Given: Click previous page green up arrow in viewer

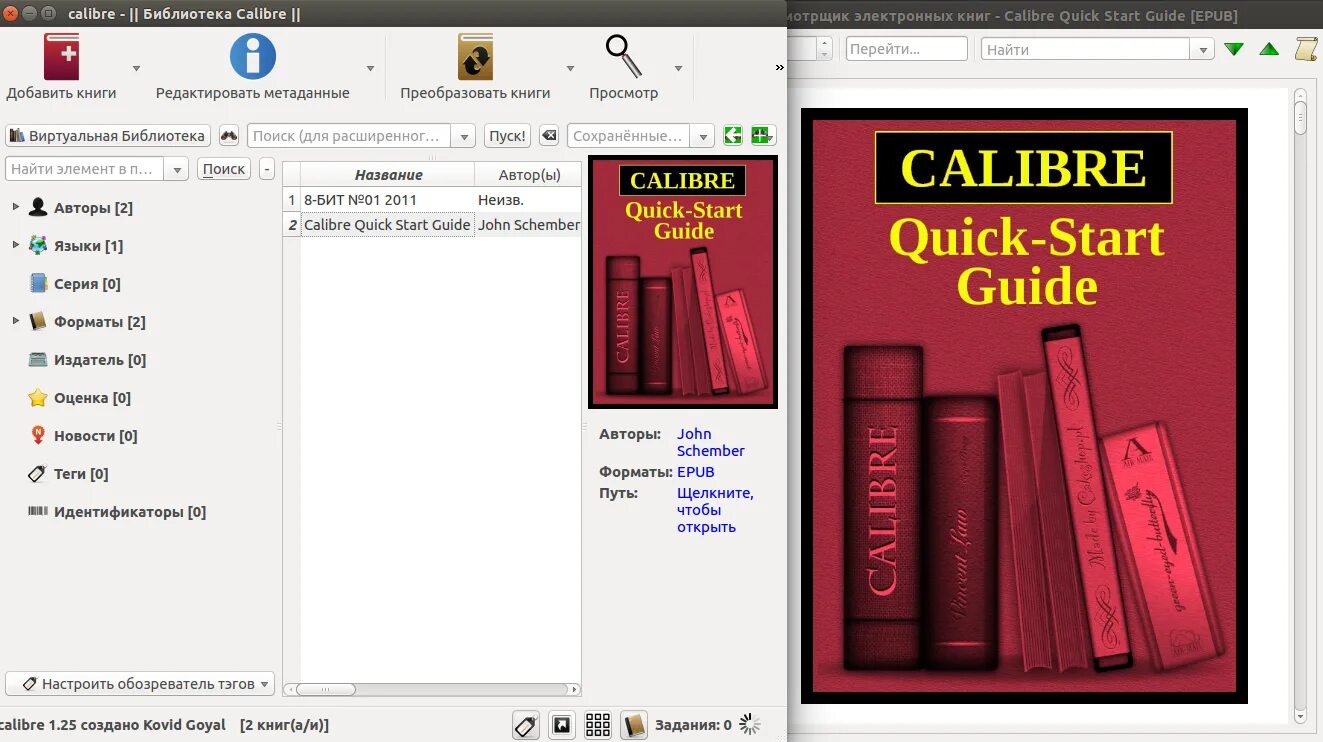Looking at the screenshot, I should 1269,49.
